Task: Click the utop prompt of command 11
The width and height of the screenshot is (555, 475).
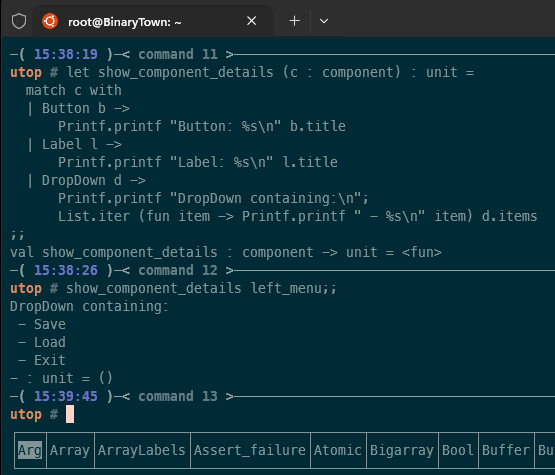Action: 26,73
